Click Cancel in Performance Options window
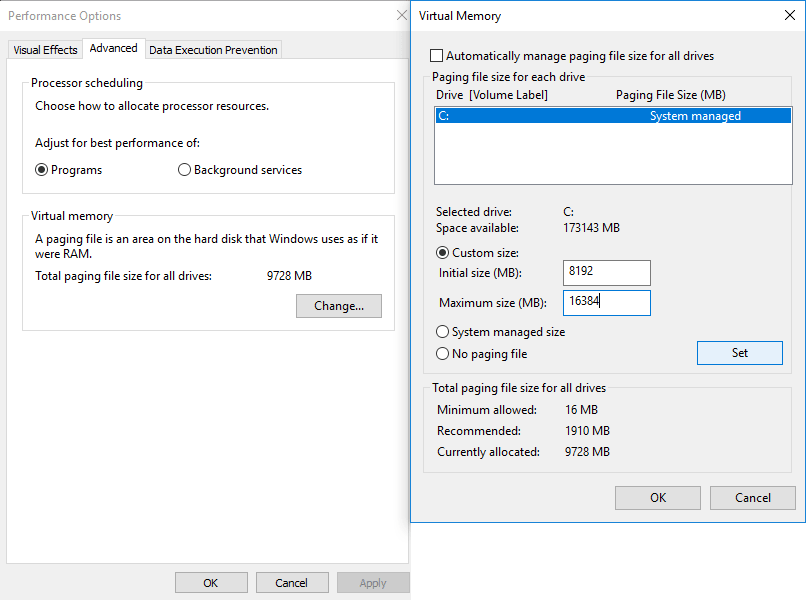806x600 pixels. point(292,583)
